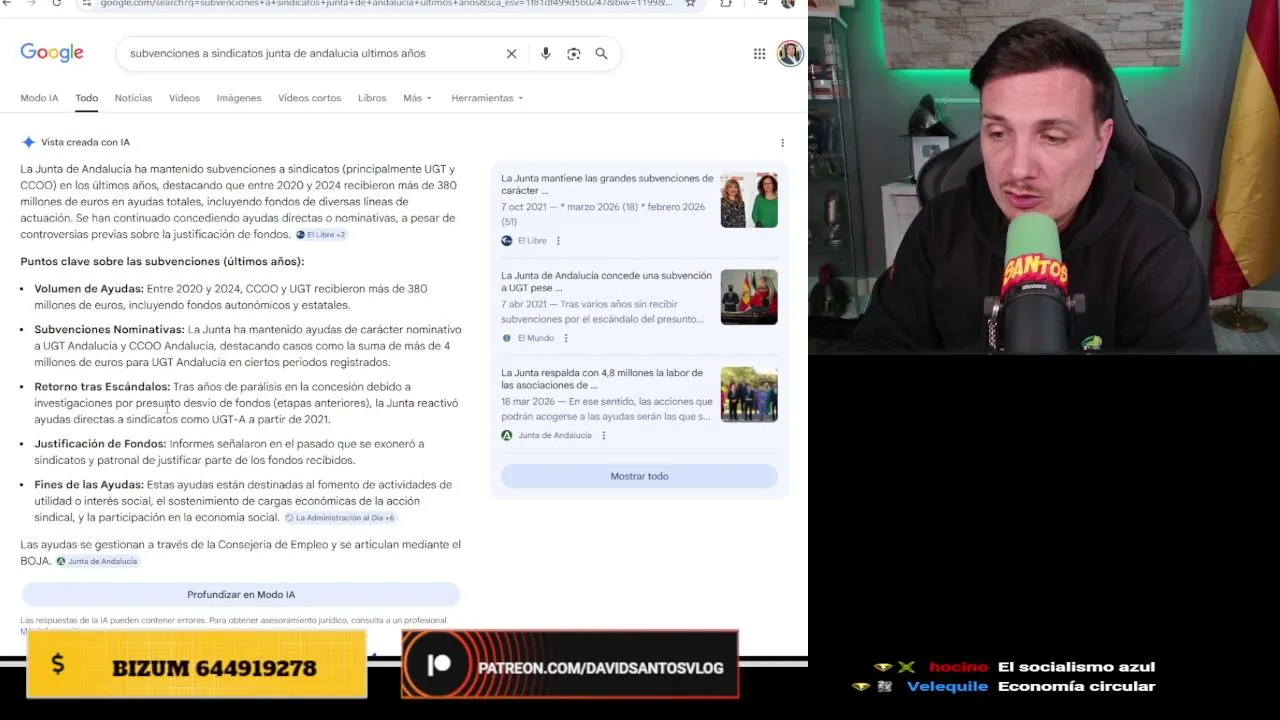Open La Administración al Día +6 source chip
Screen dimensions: 1280x720
(x=340, y=518)
